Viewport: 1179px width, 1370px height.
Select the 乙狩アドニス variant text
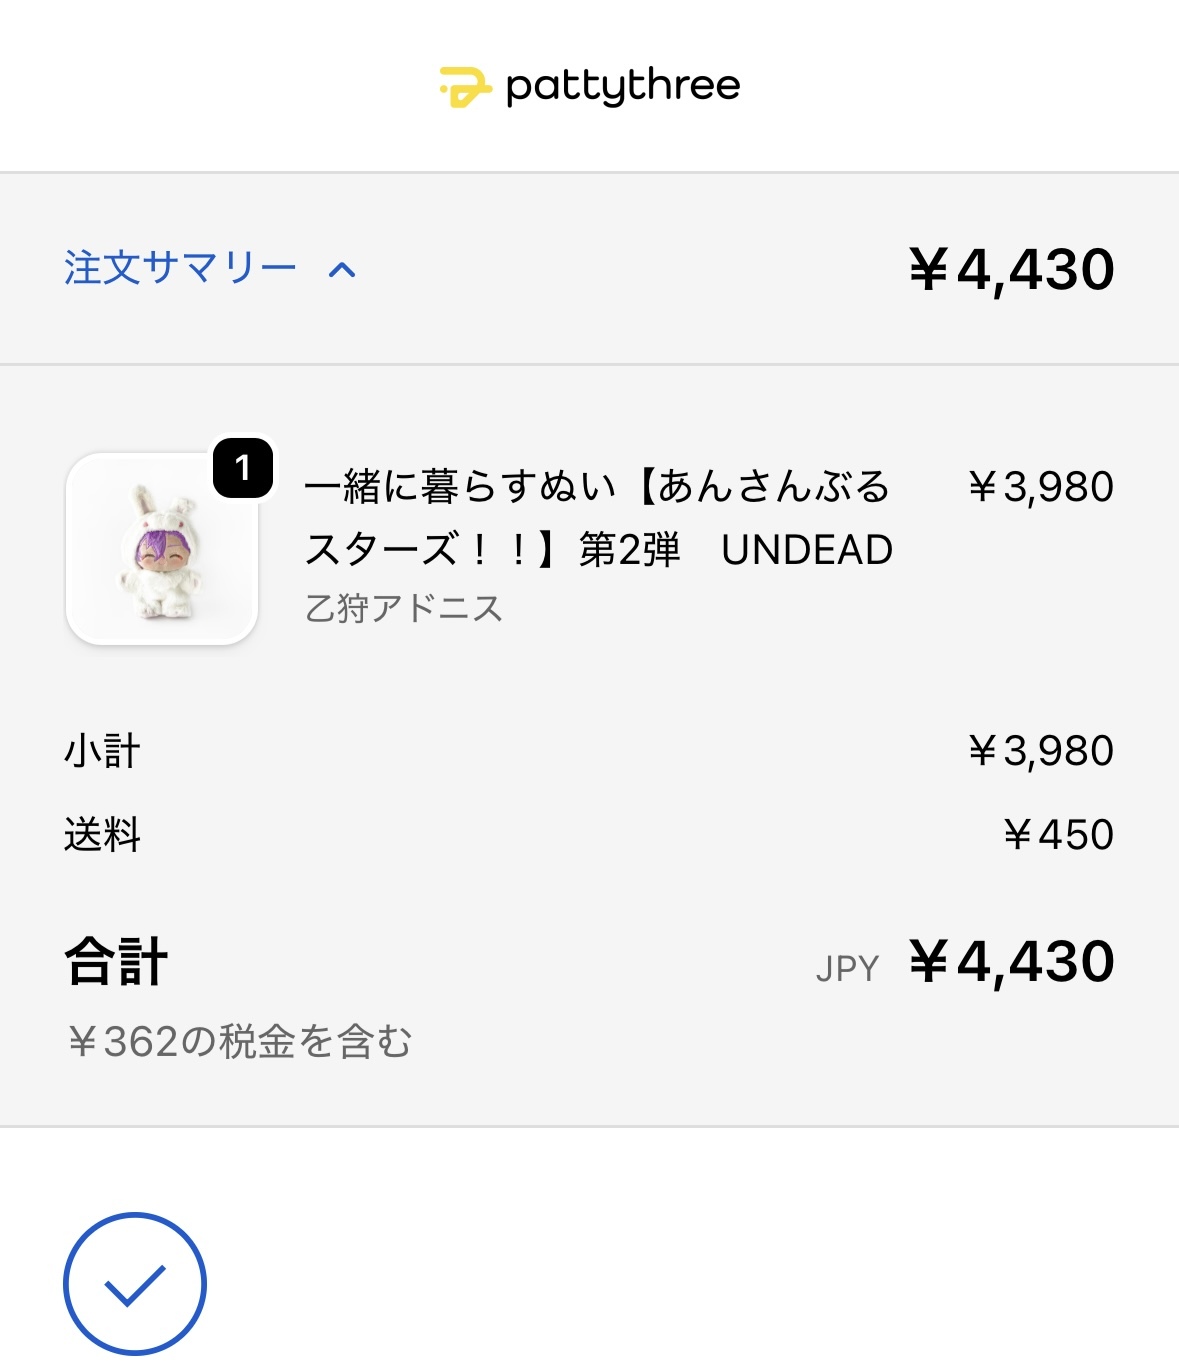pyautogui.click(x=404, y=608)
